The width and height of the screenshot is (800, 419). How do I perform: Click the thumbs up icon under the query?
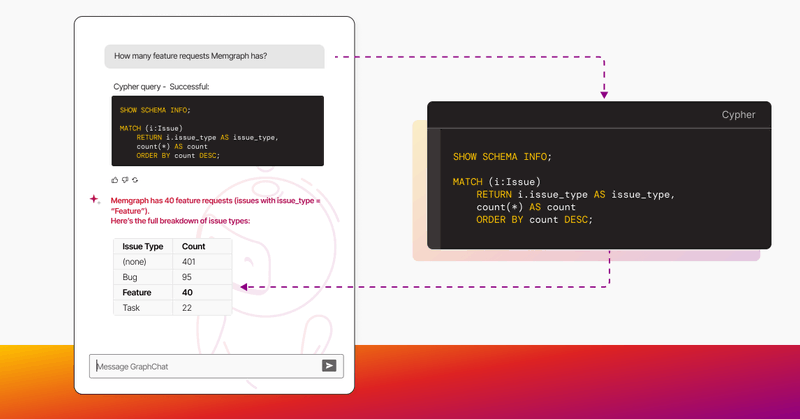[114, 180]
